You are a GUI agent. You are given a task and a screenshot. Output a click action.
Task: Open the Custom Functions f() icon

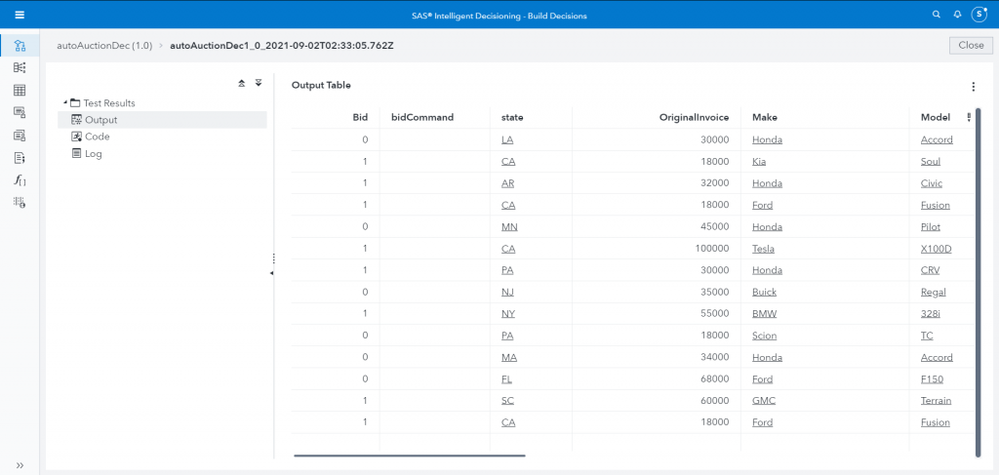coord(19,180)
